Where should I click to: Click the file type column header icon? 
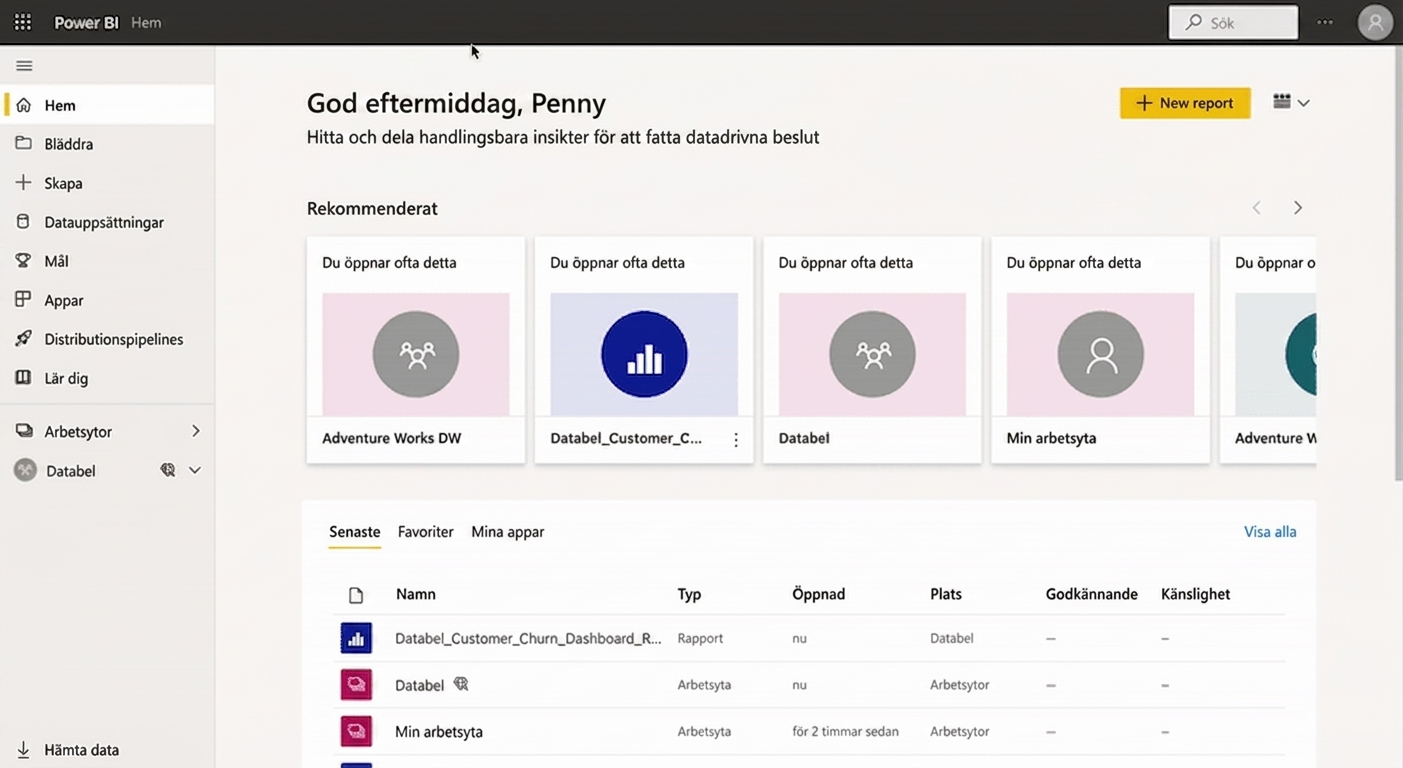click(356, 595)
